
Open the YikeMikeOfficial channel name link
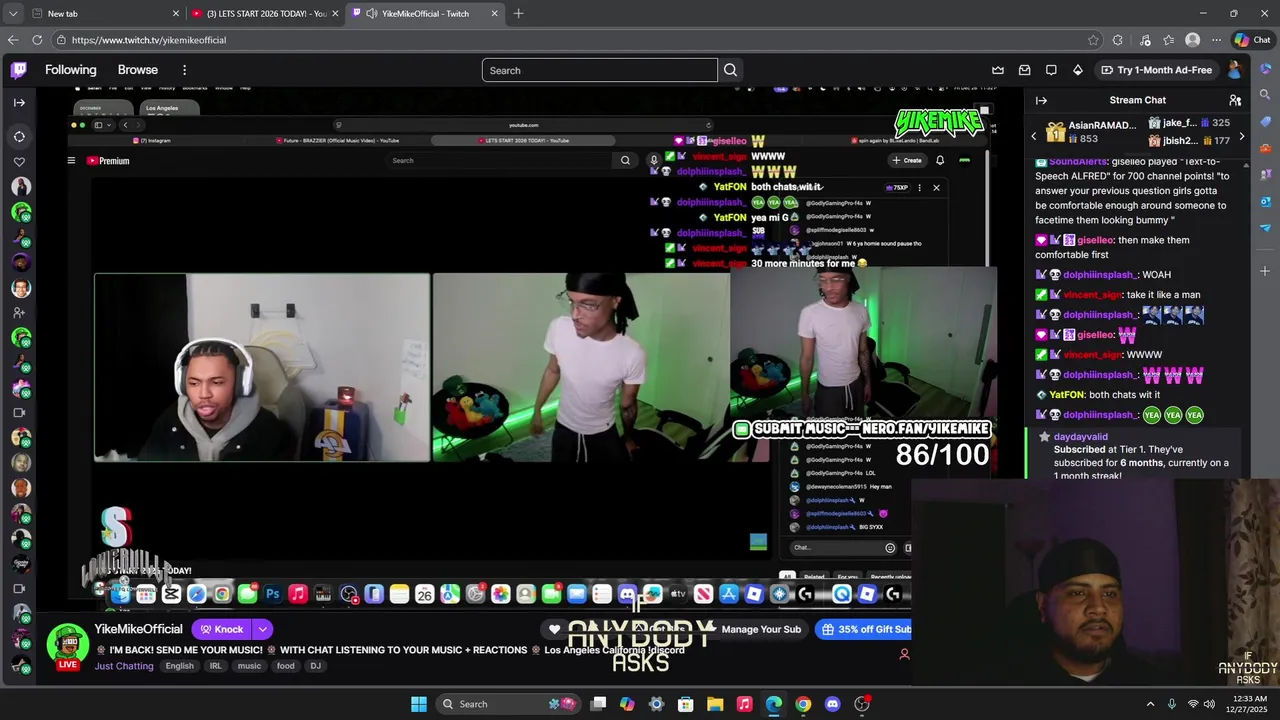(138, 629)
